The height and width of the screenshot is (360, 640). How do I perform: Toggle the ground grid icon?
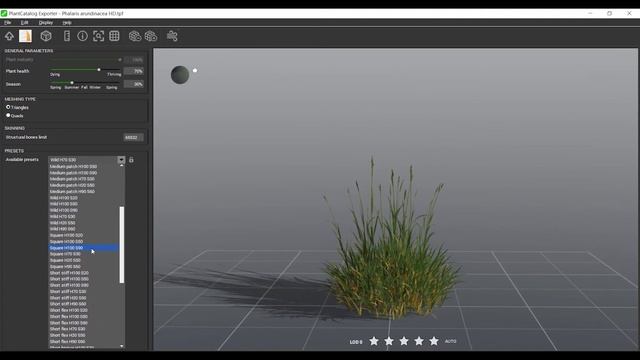114,36
